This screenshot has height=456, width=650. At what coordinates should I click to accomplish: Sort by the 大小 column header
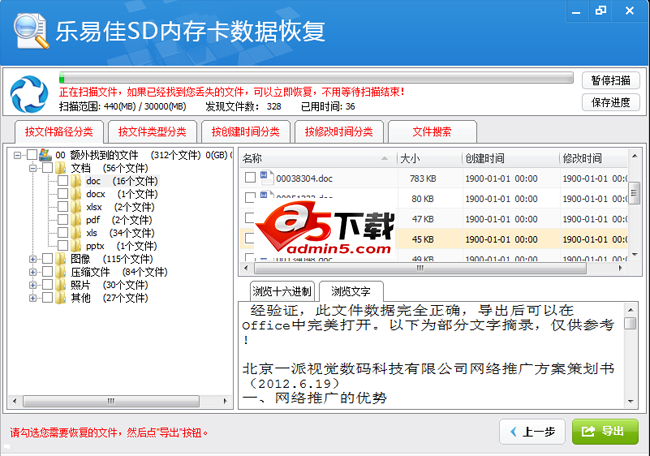coord(429,158)
